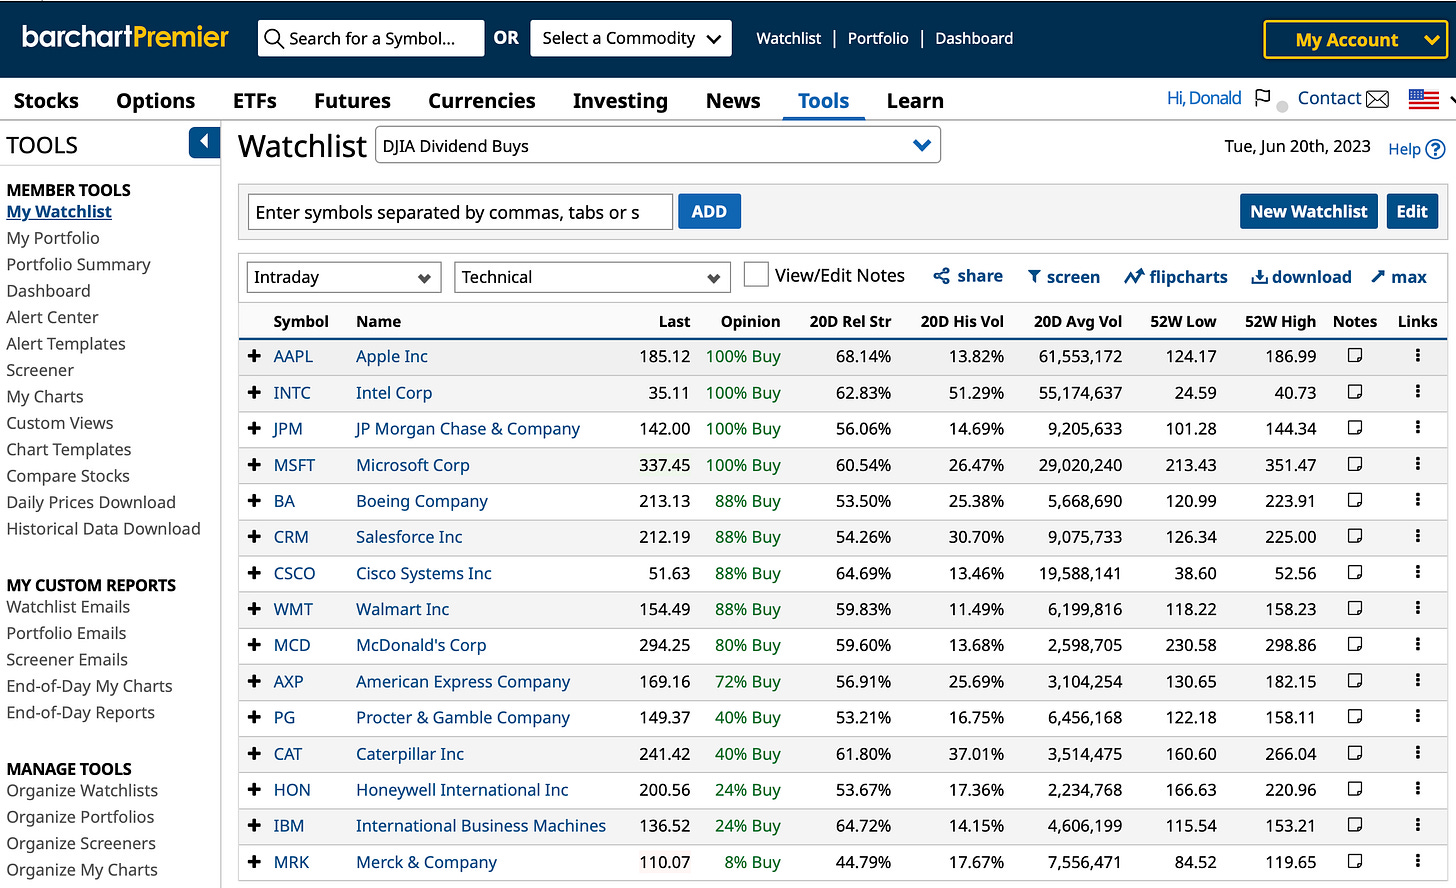The height and width of the screenshot is (888, 1456).
Task: Open Screener in Member Tools sidebar
Action: 40,370
